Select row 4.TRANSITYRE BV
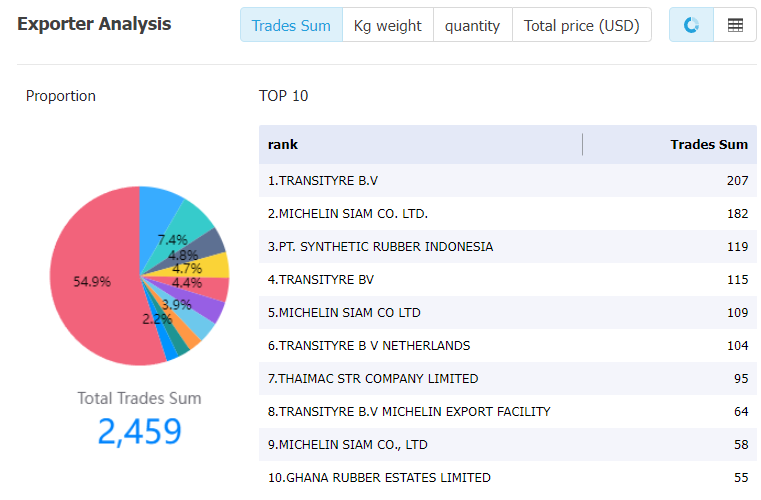This screenshot has height=500, width=761. [x=508, y=280]
